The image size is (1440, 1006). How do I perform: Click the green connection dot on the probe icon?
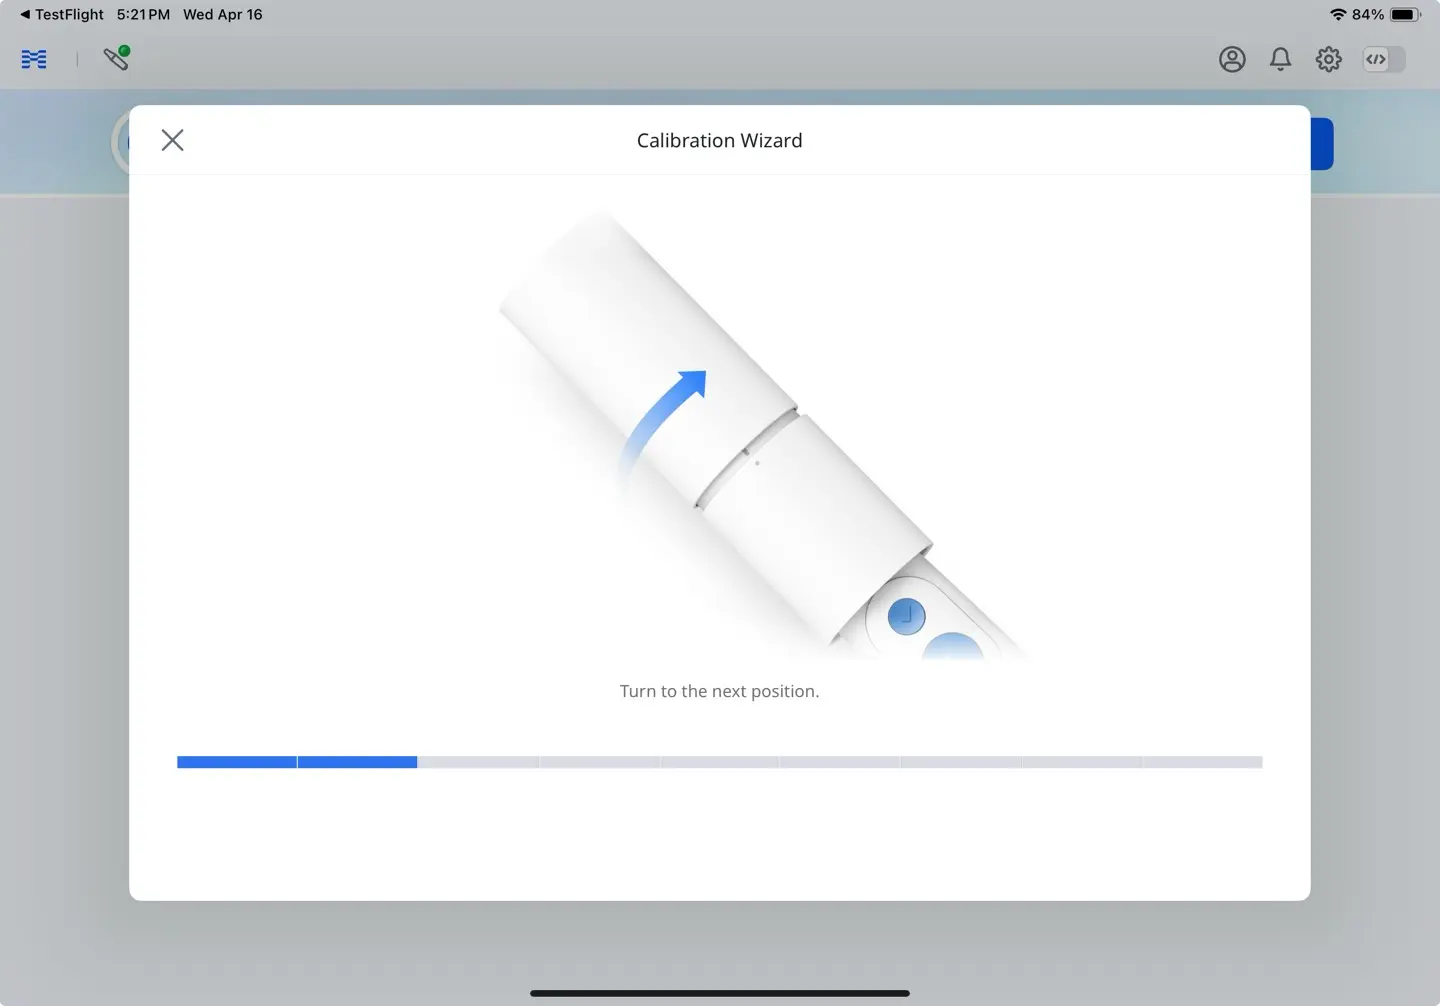pyautogui.click(x=124, y=48)
